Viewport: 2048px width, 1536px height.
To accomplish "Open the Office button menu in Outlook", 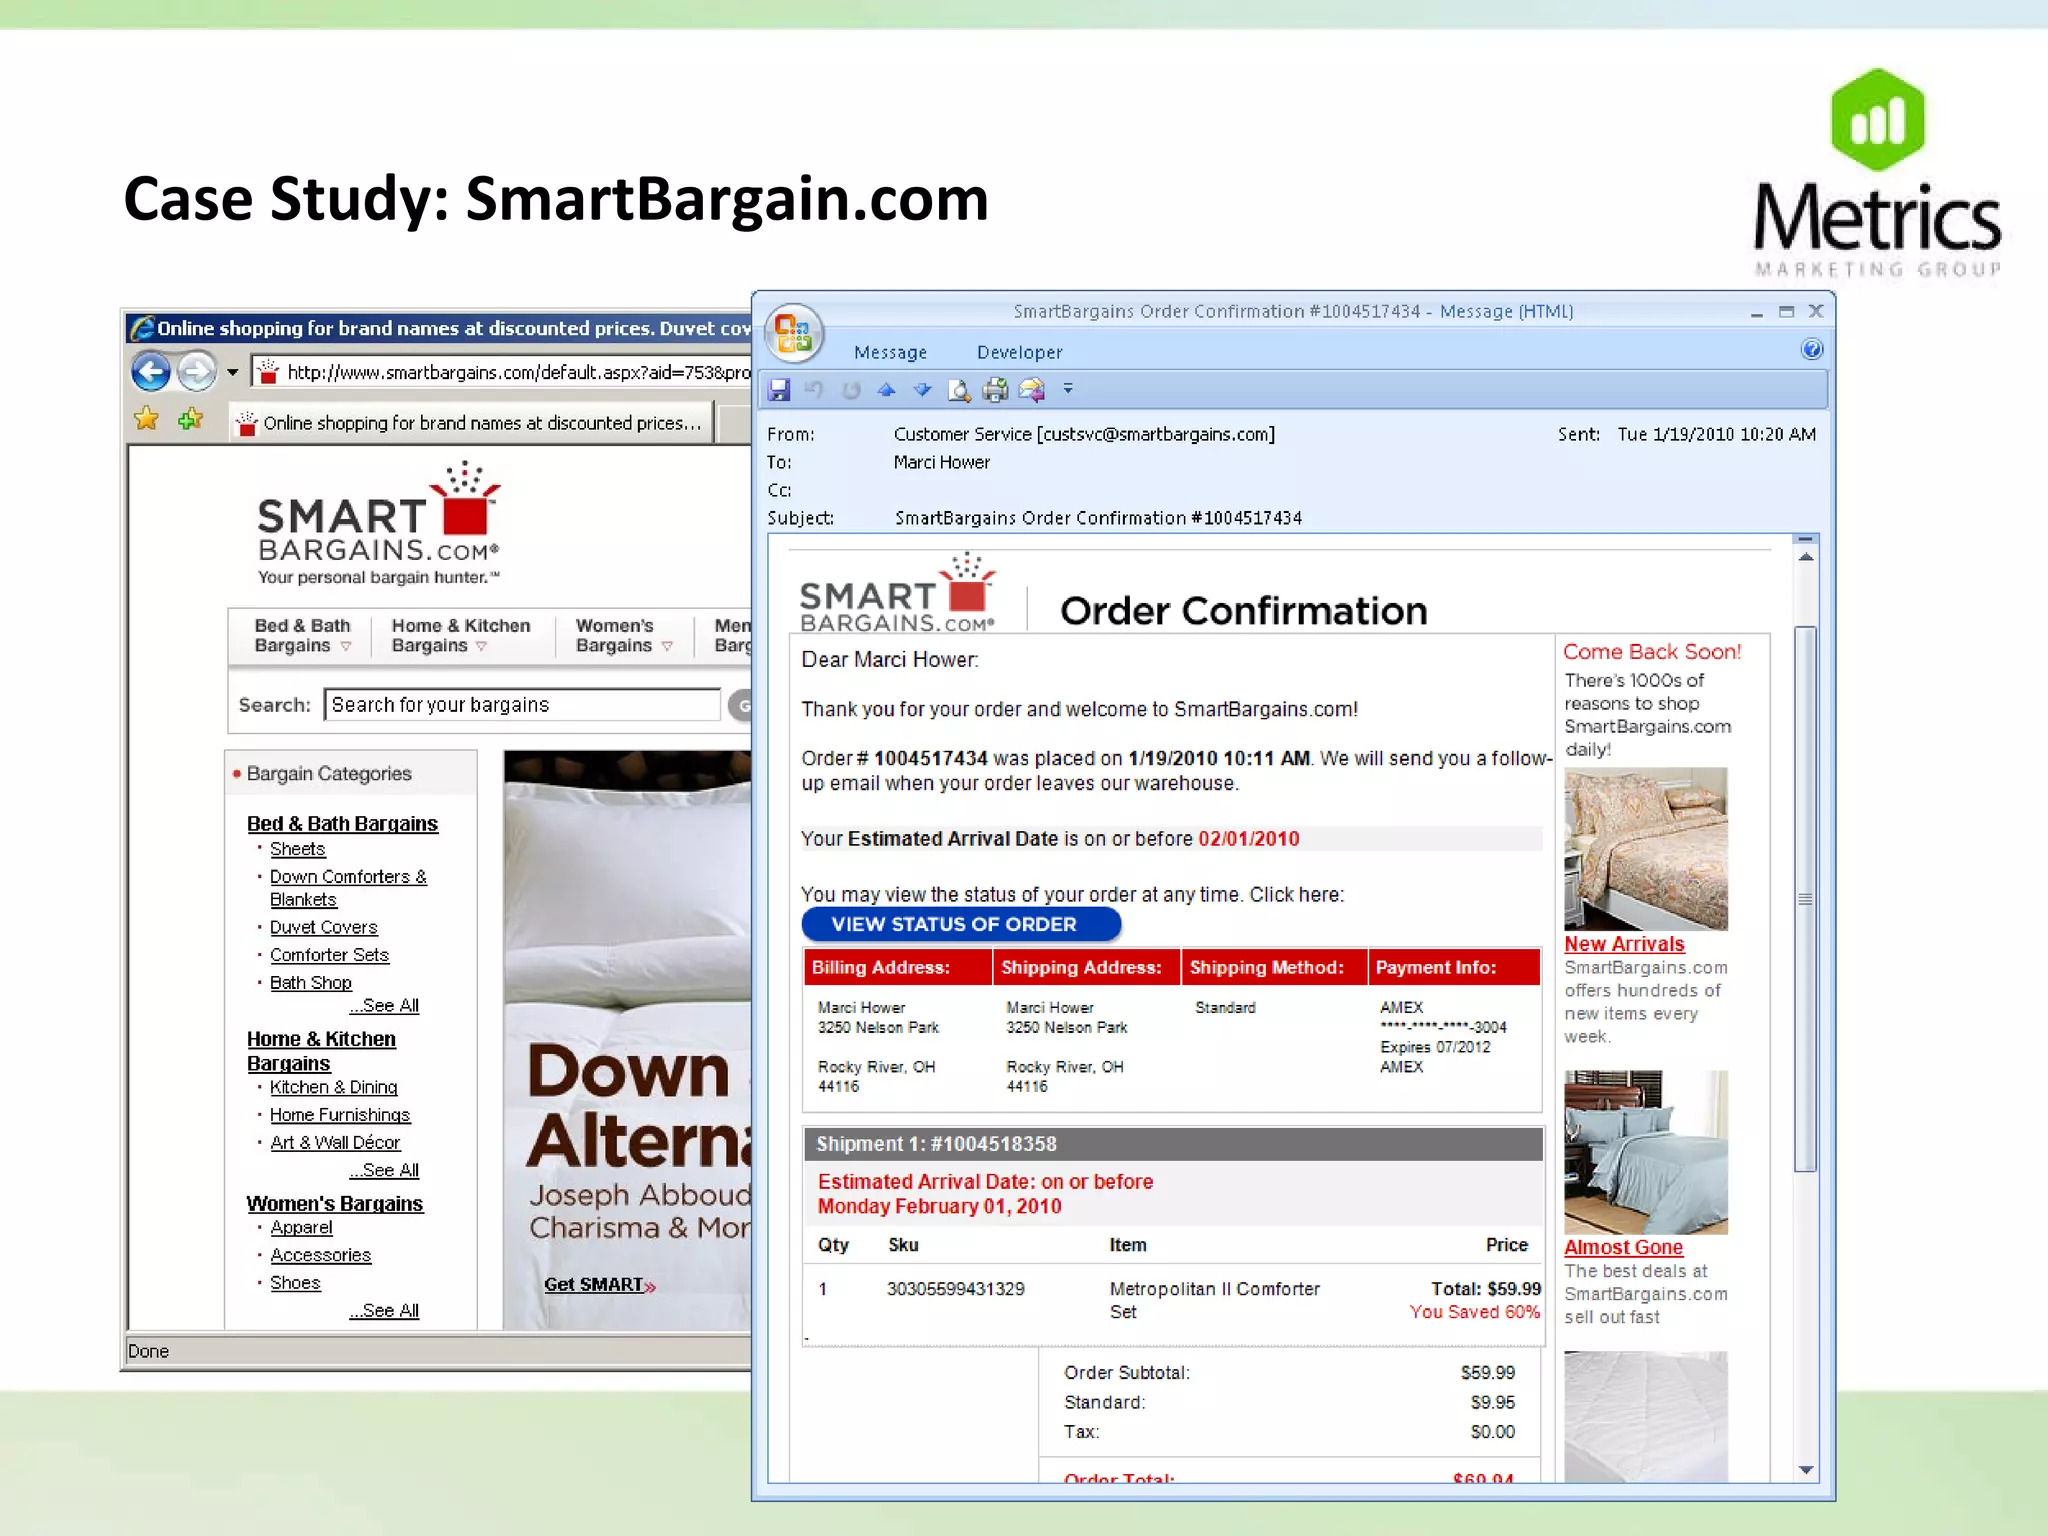I will (794, 333).
